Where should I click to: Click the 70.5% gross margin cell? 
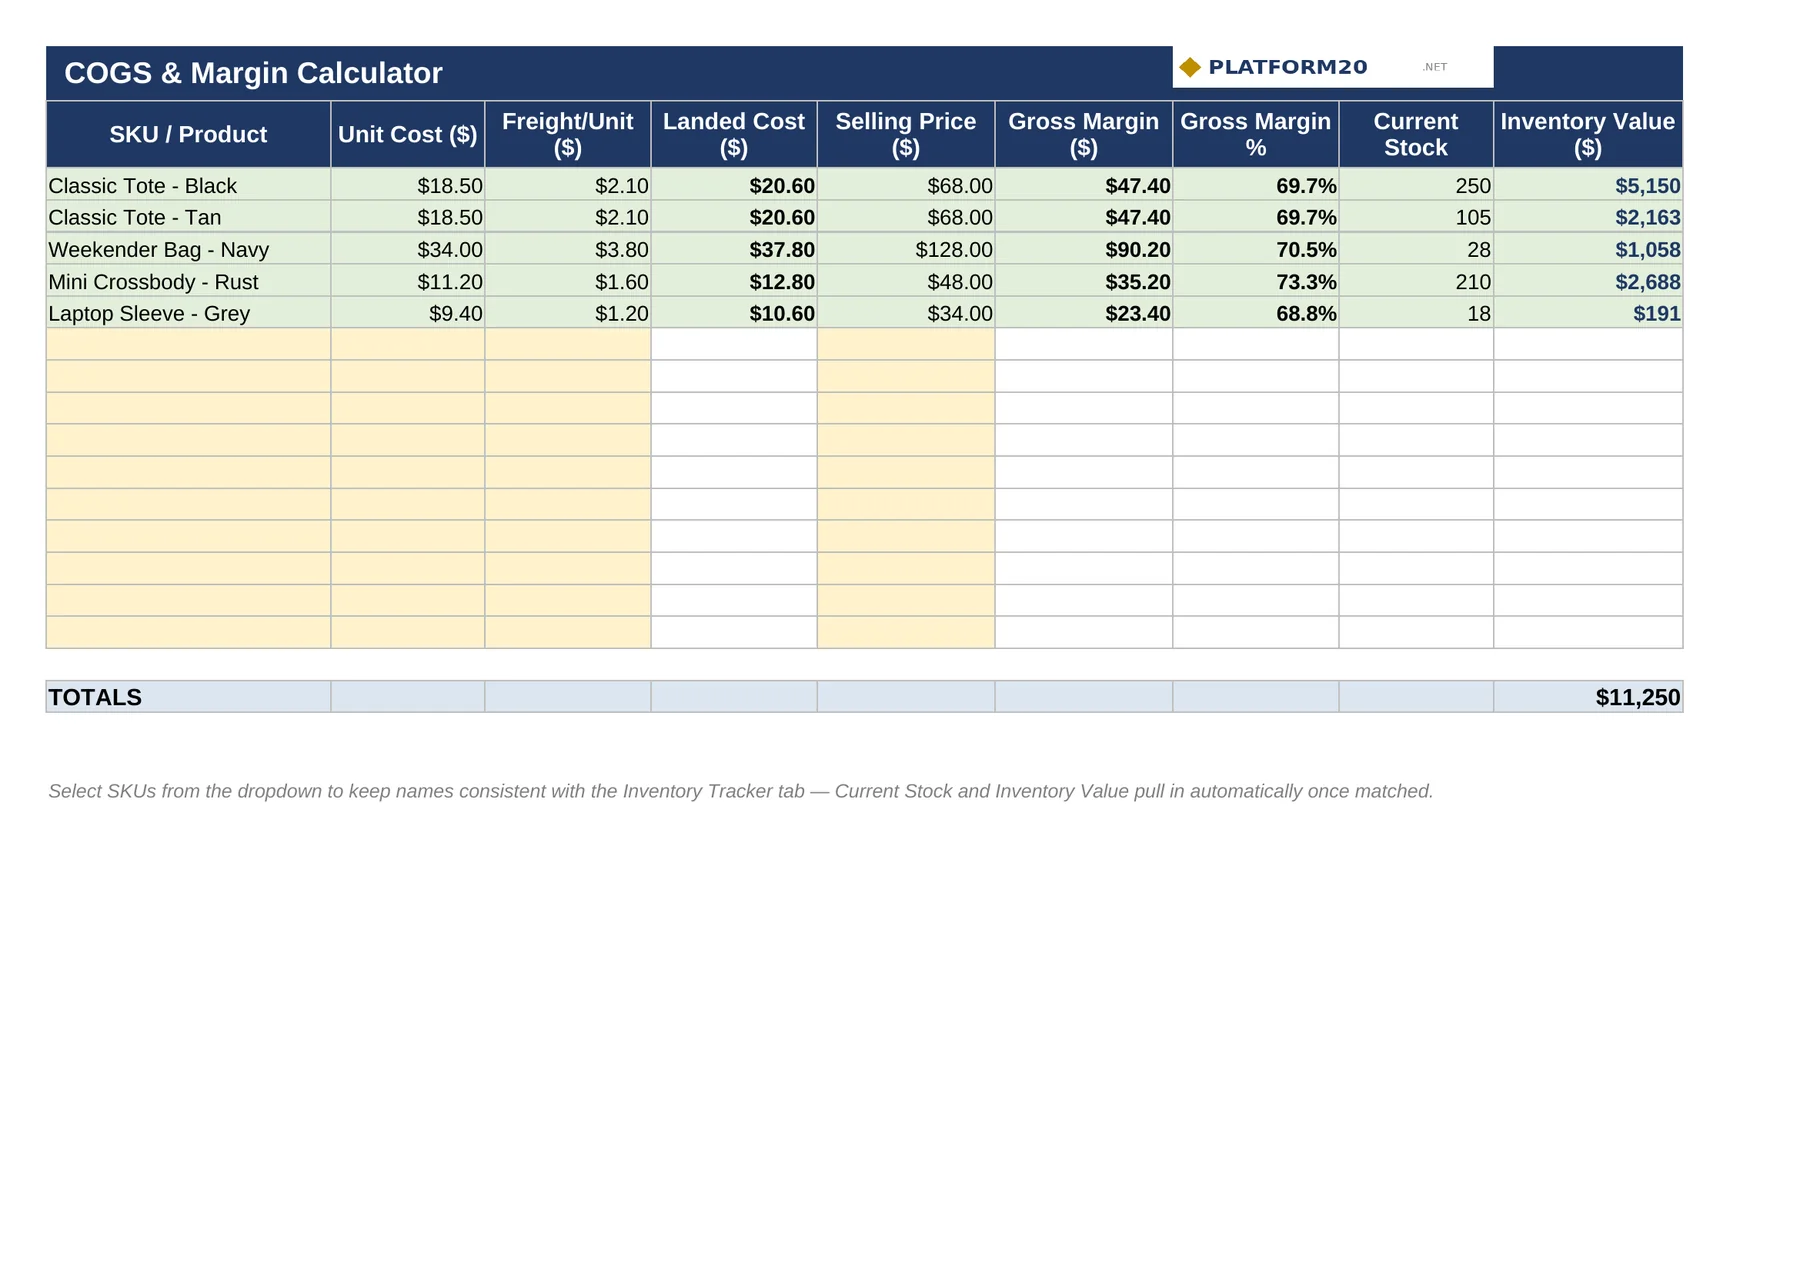click(1256, 249)
